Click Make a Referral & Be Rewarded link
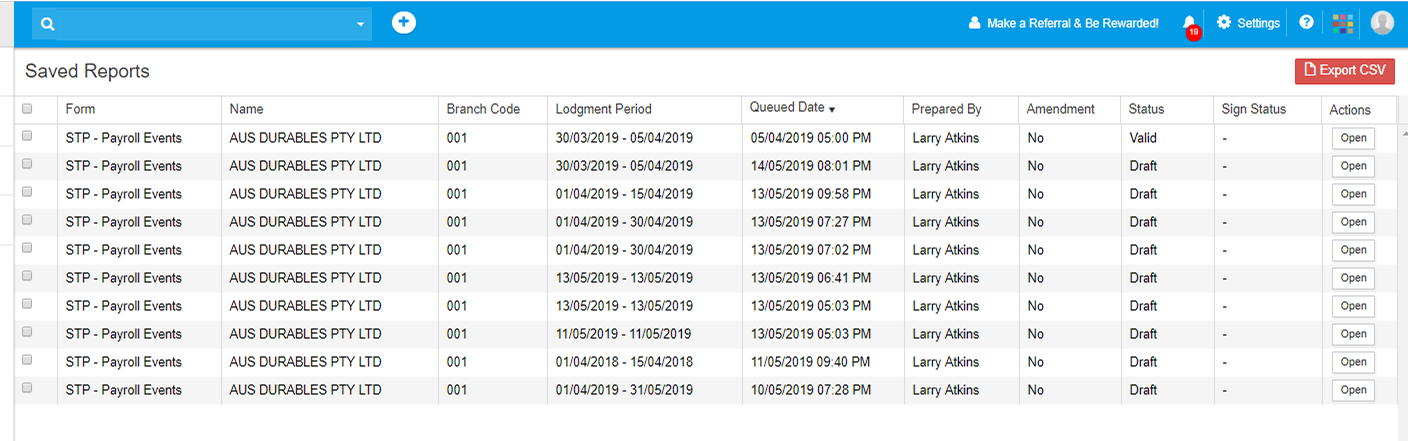This screenshot has width=1408, height=441. [x=1072, y=23]
